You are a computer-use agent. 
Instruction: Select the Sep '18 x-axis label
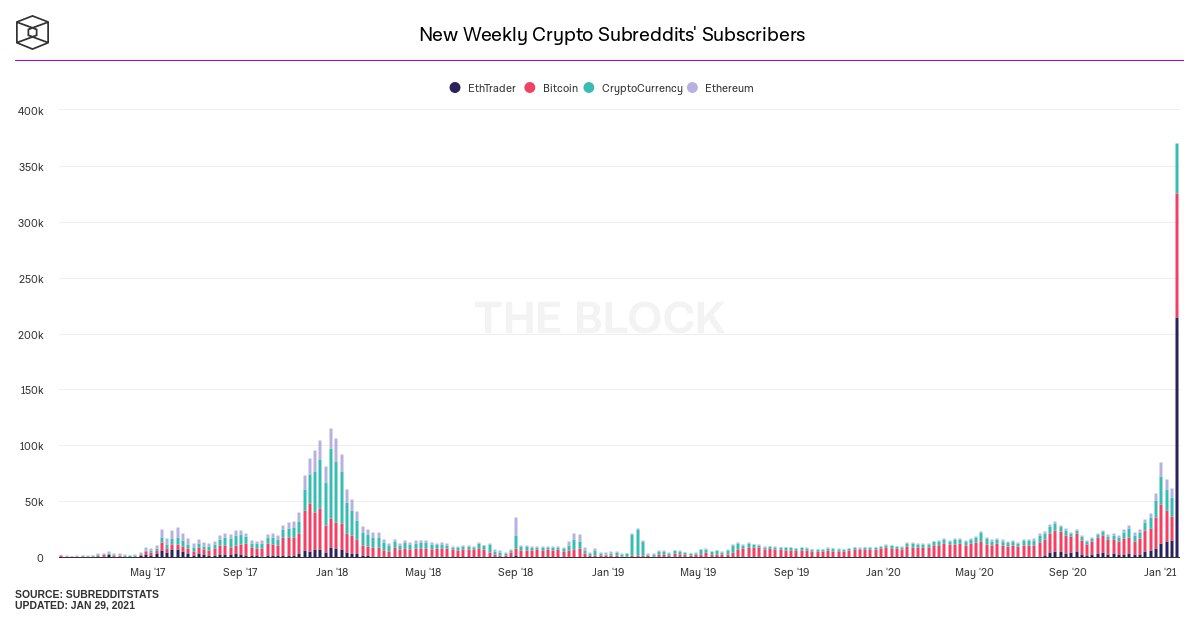(x=515, y=573)
